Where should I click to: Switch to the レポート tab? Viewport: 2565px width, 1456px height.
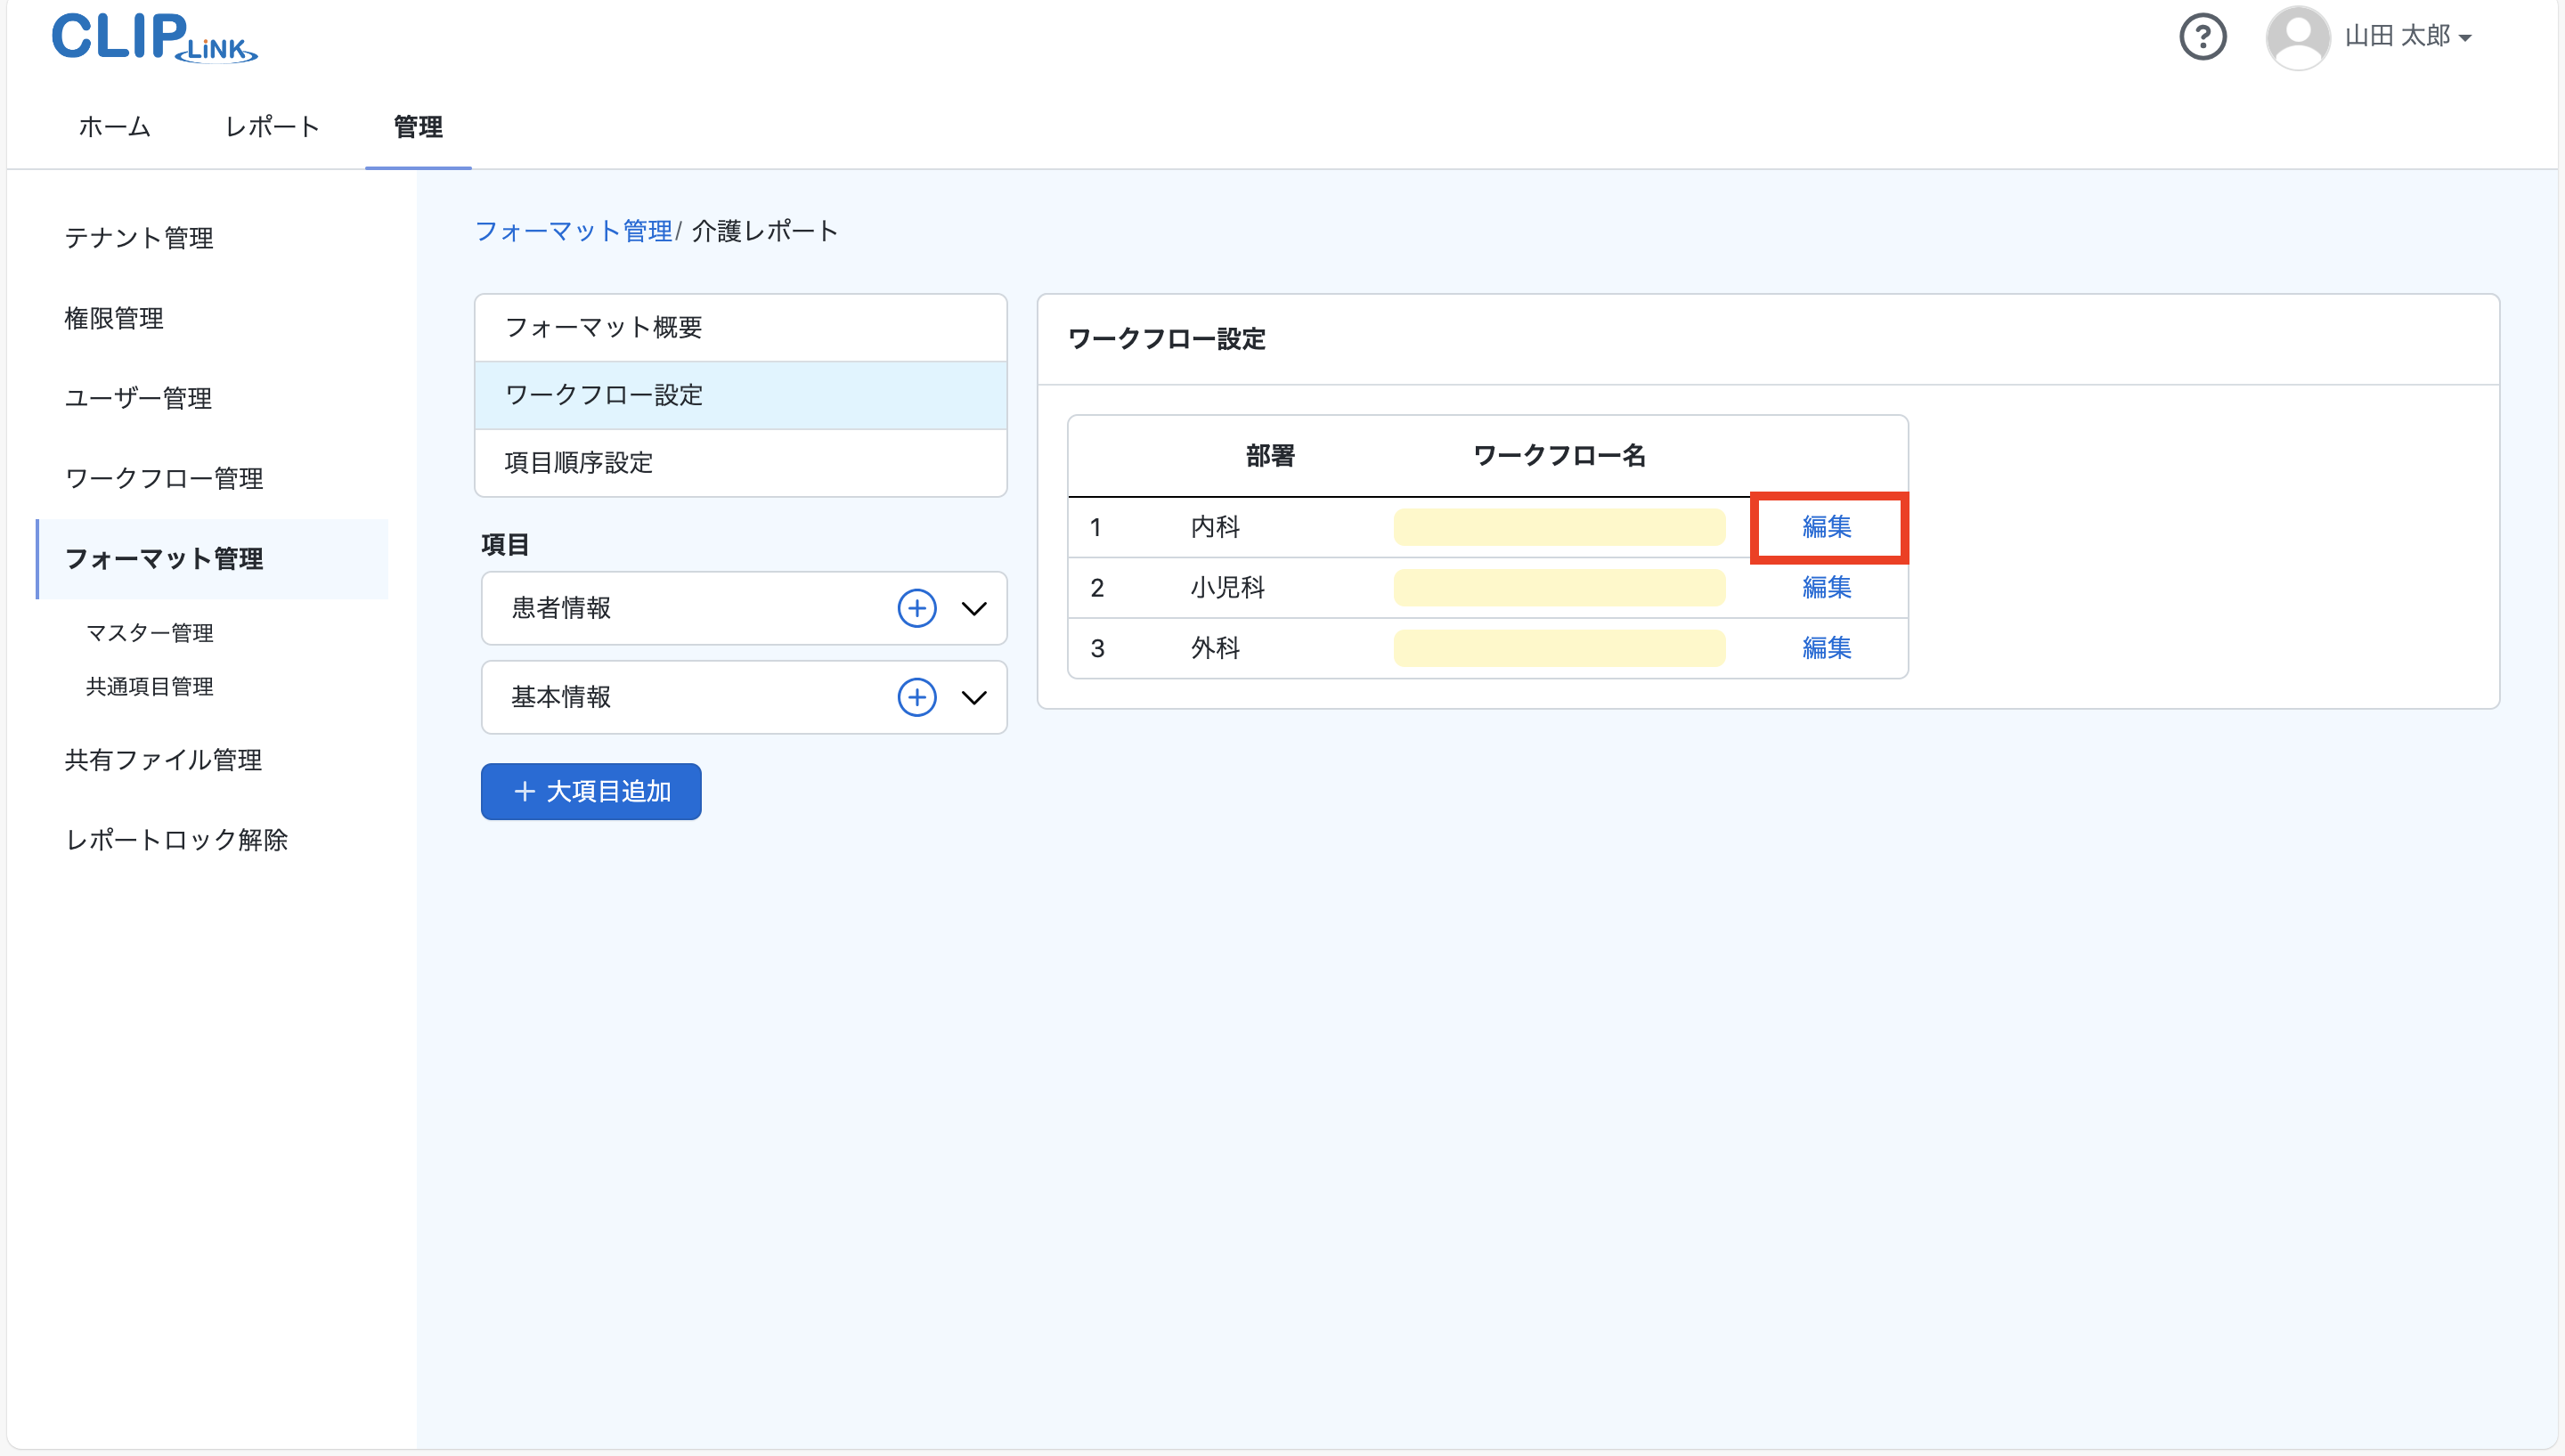point(272,127)
